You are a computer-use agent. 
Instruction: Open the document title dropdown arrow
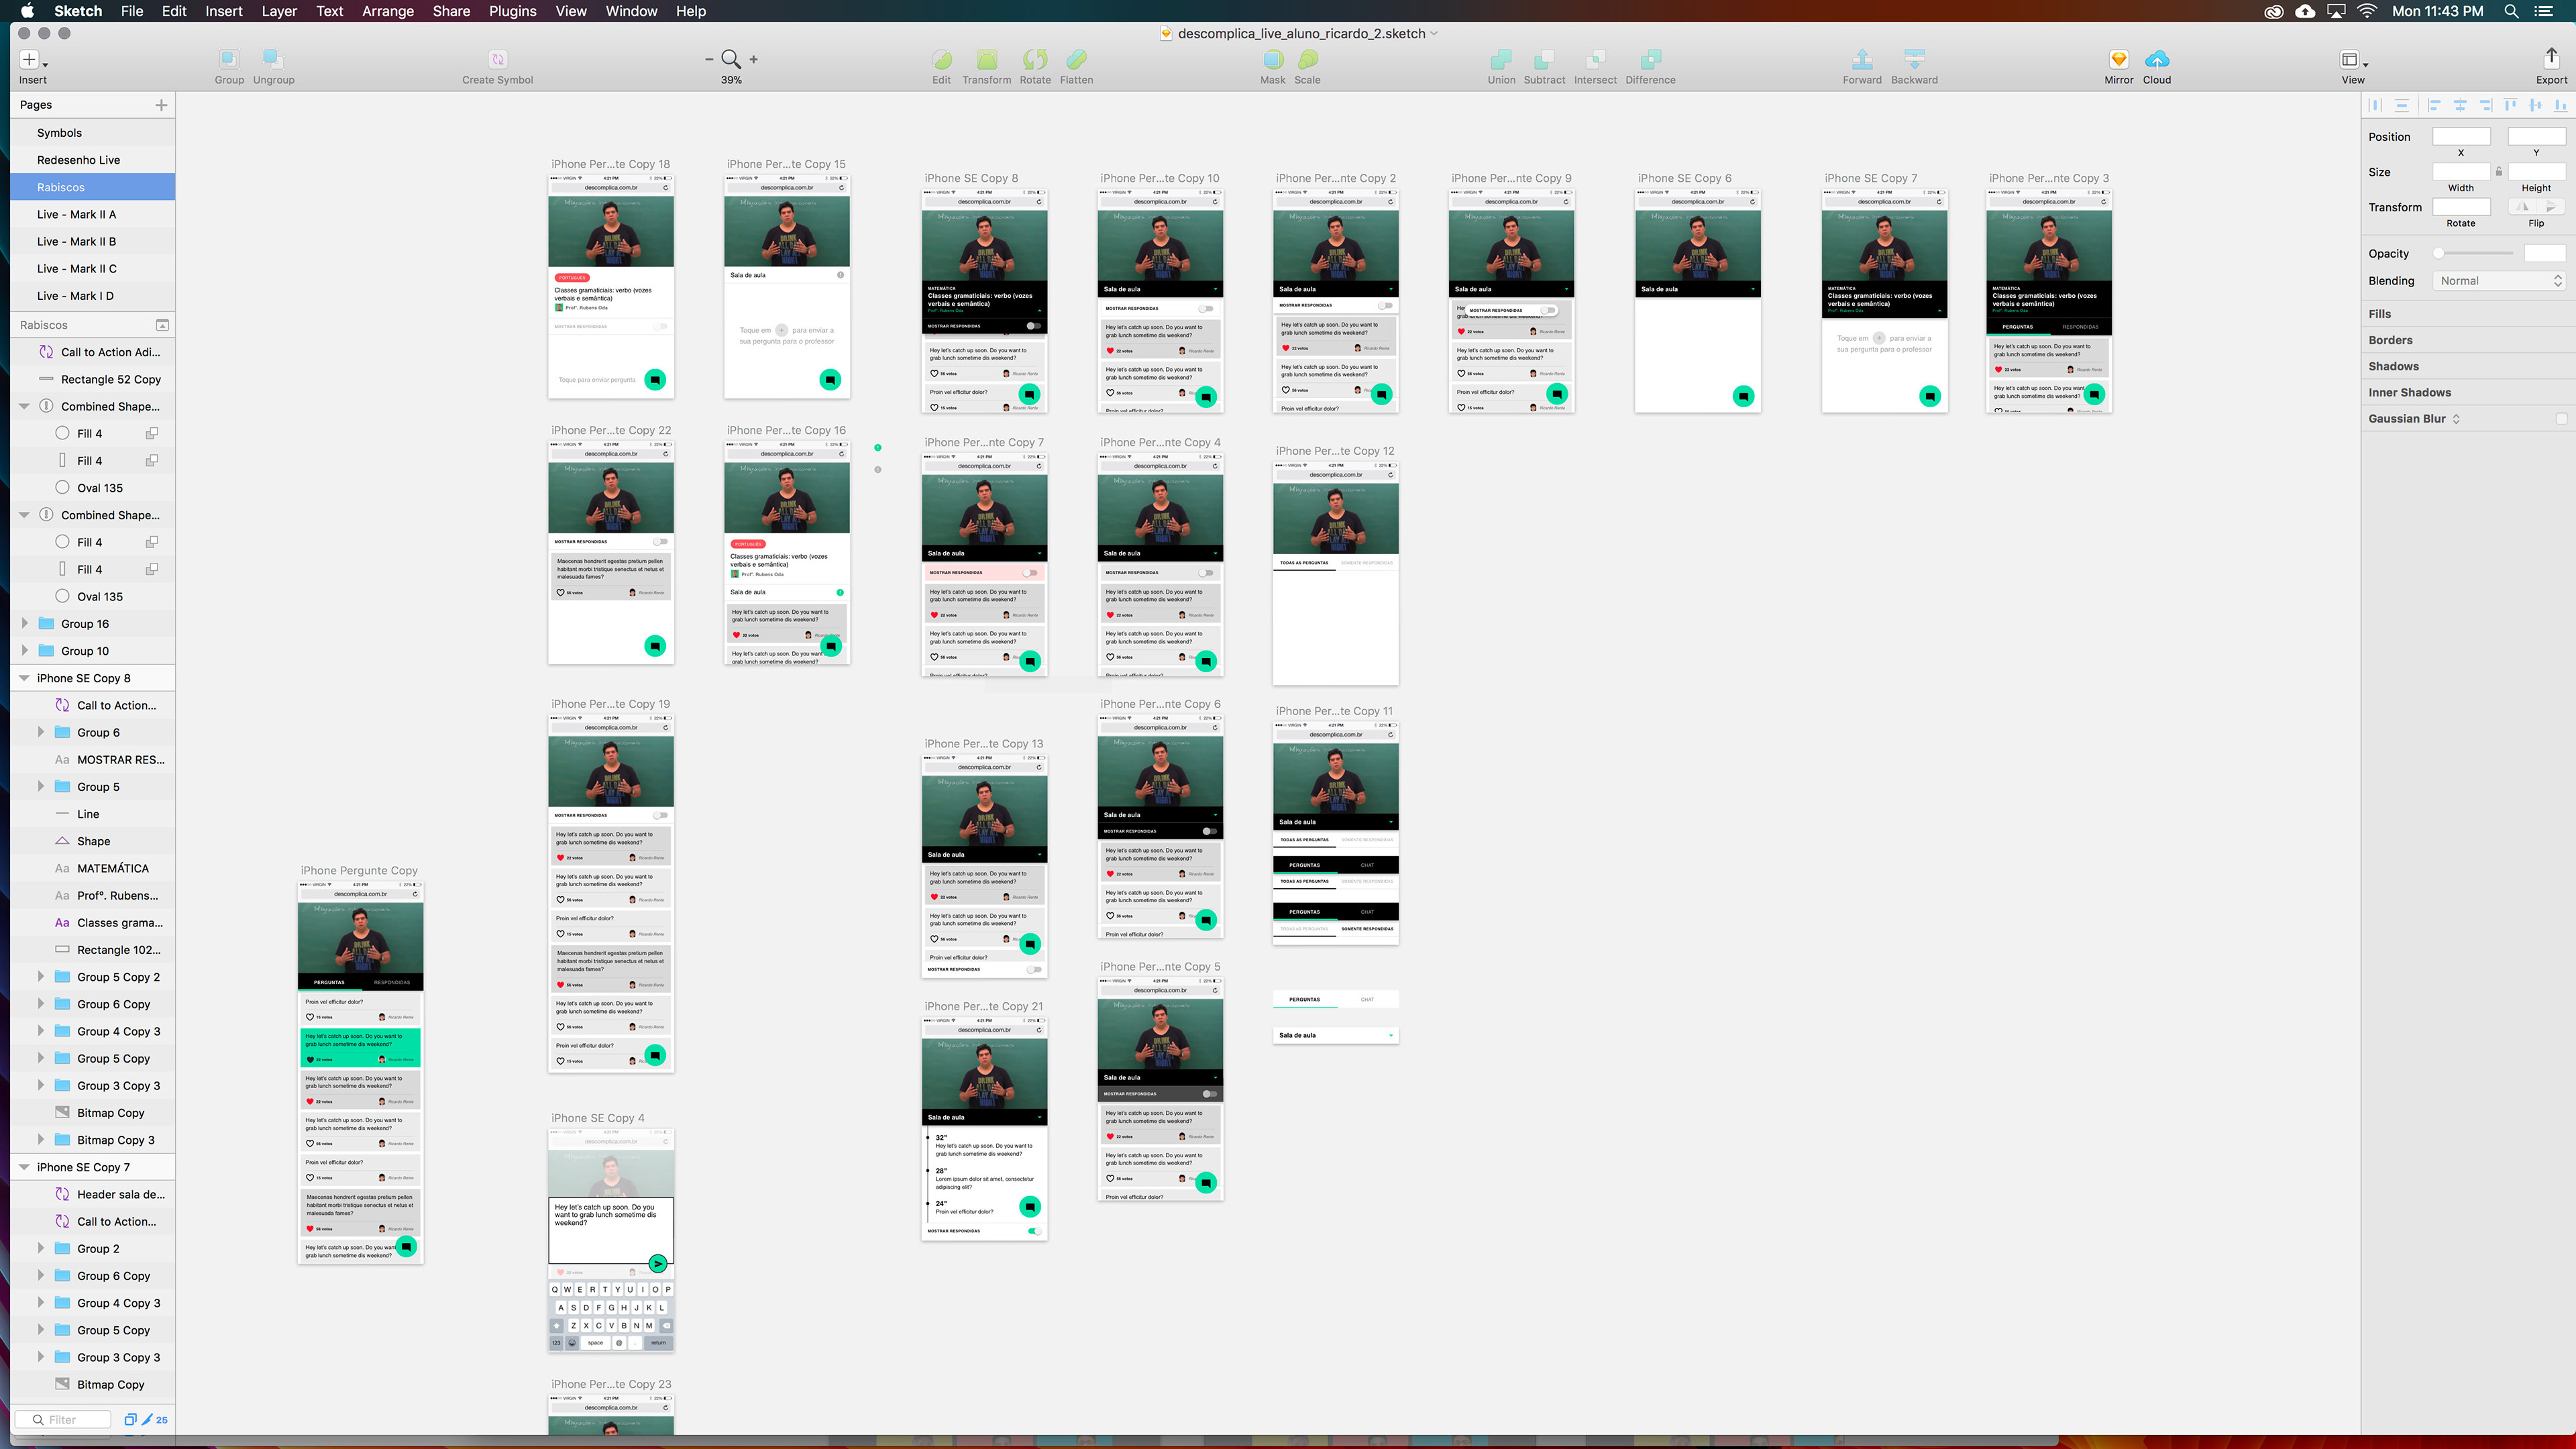click(x=1434, y=33)
